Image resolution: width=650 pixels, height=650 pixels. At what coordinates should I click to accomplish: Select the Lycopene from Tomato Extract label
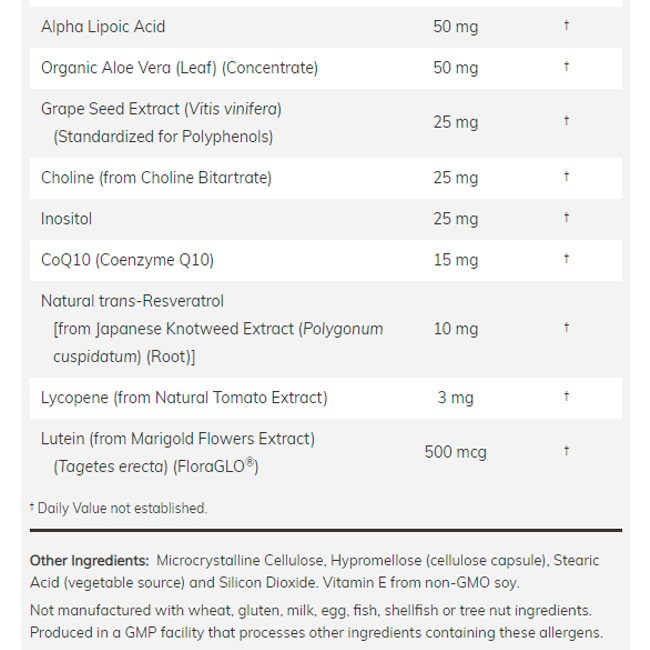coord(184,398)
